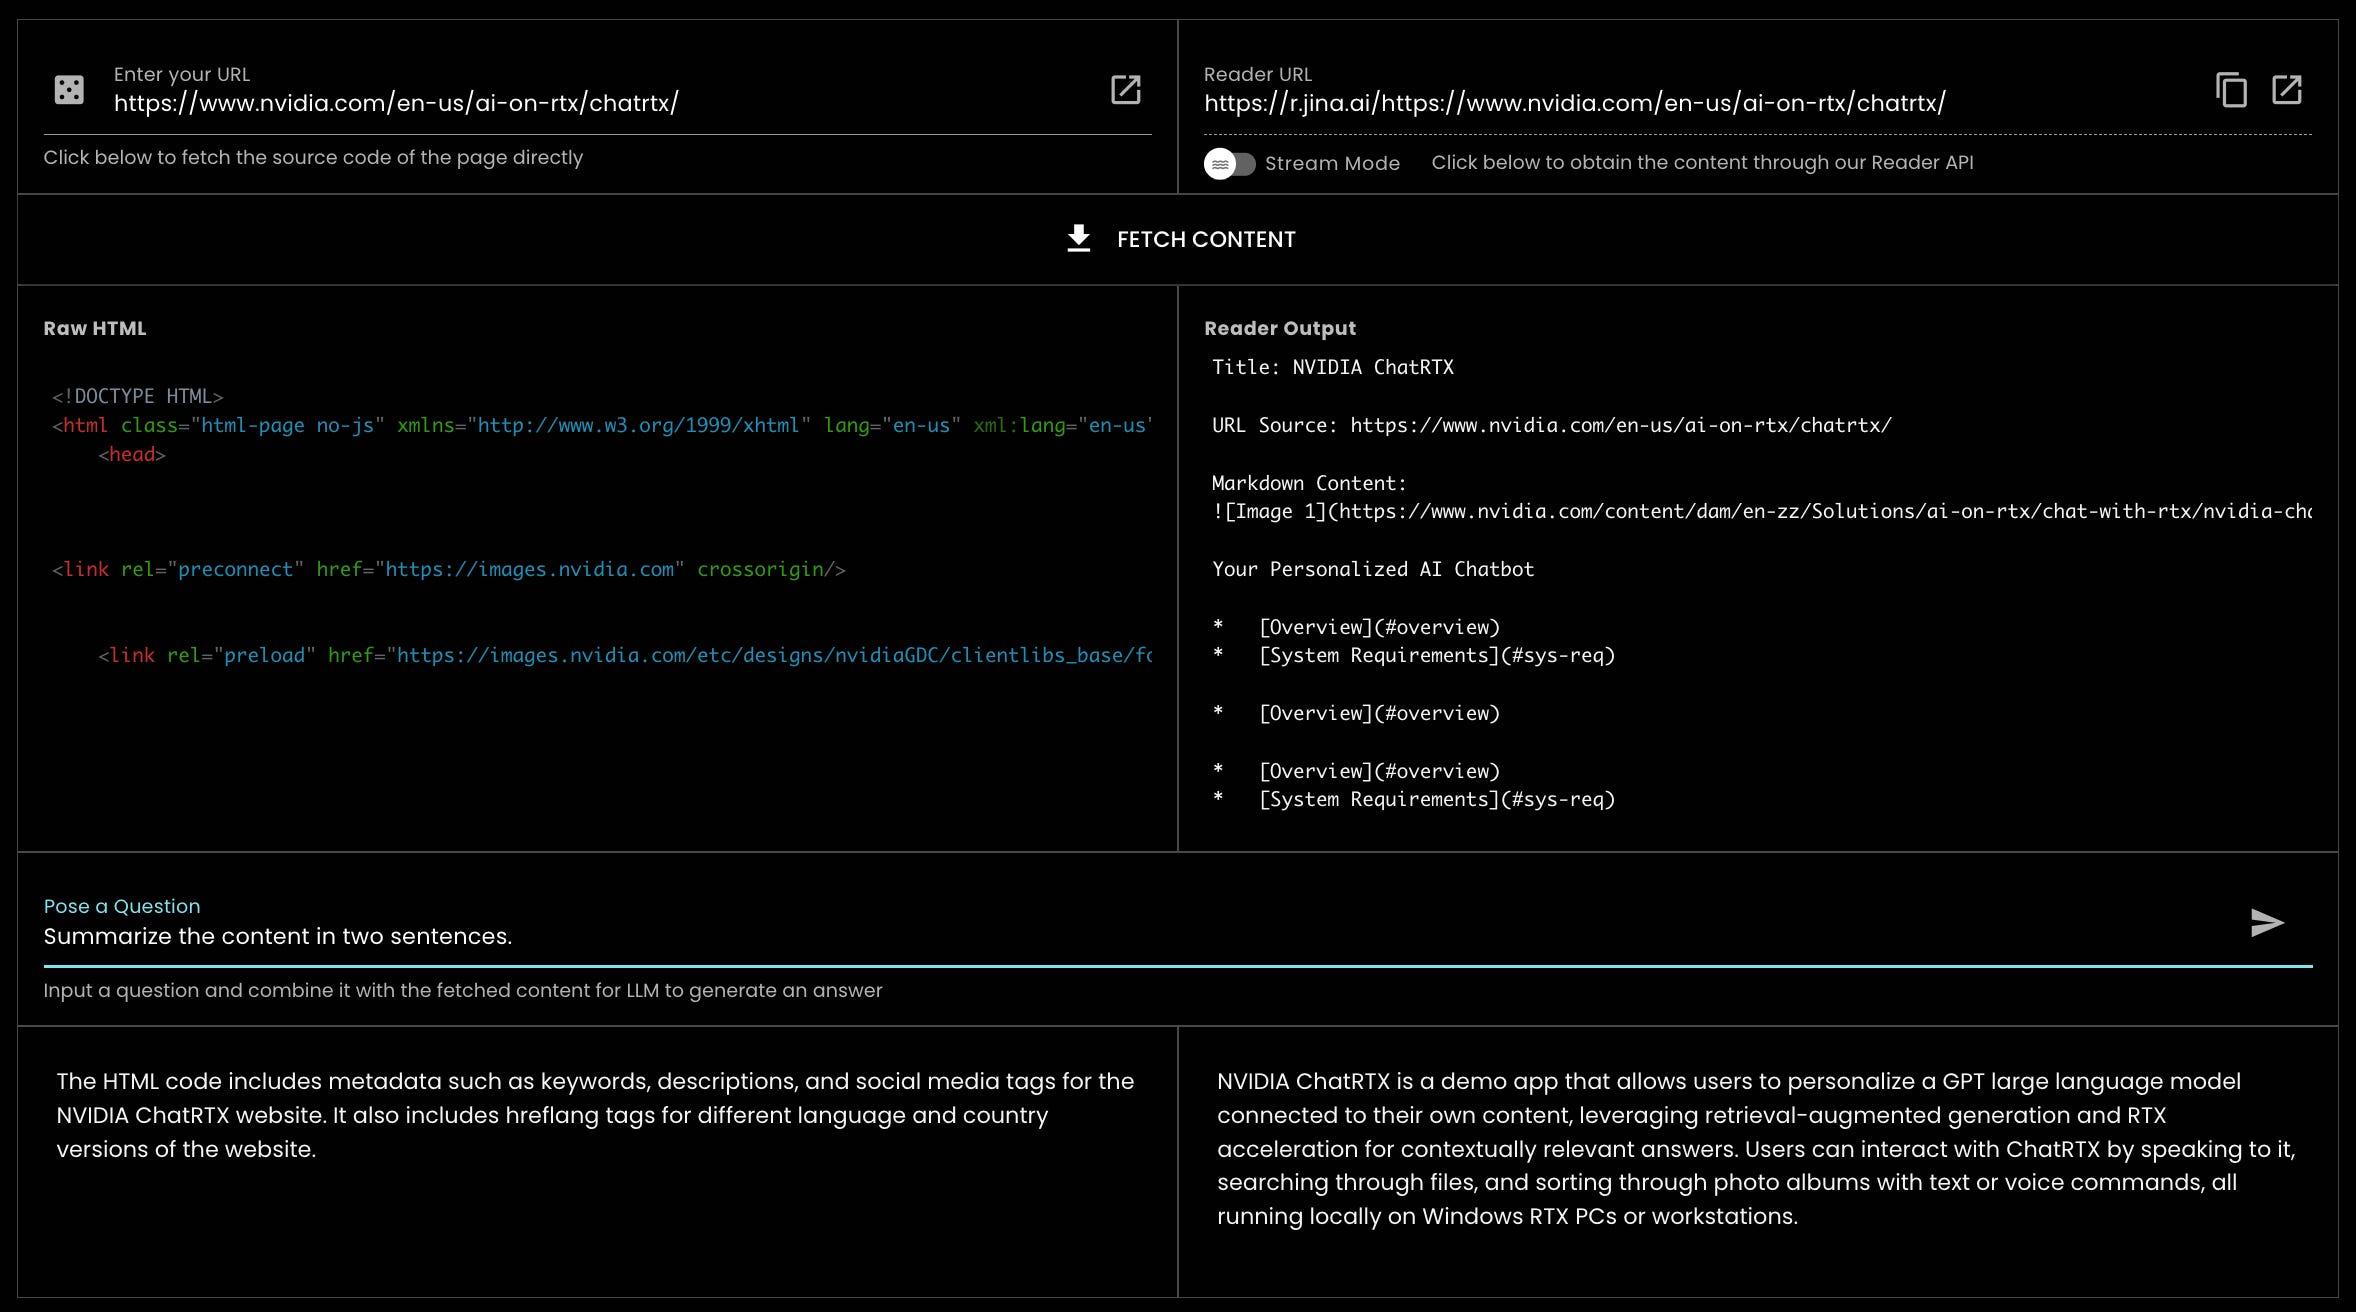The image size is (2356, 1312).
Task: Click the HTML summary answer text
Action: (x=595, y=1115)
